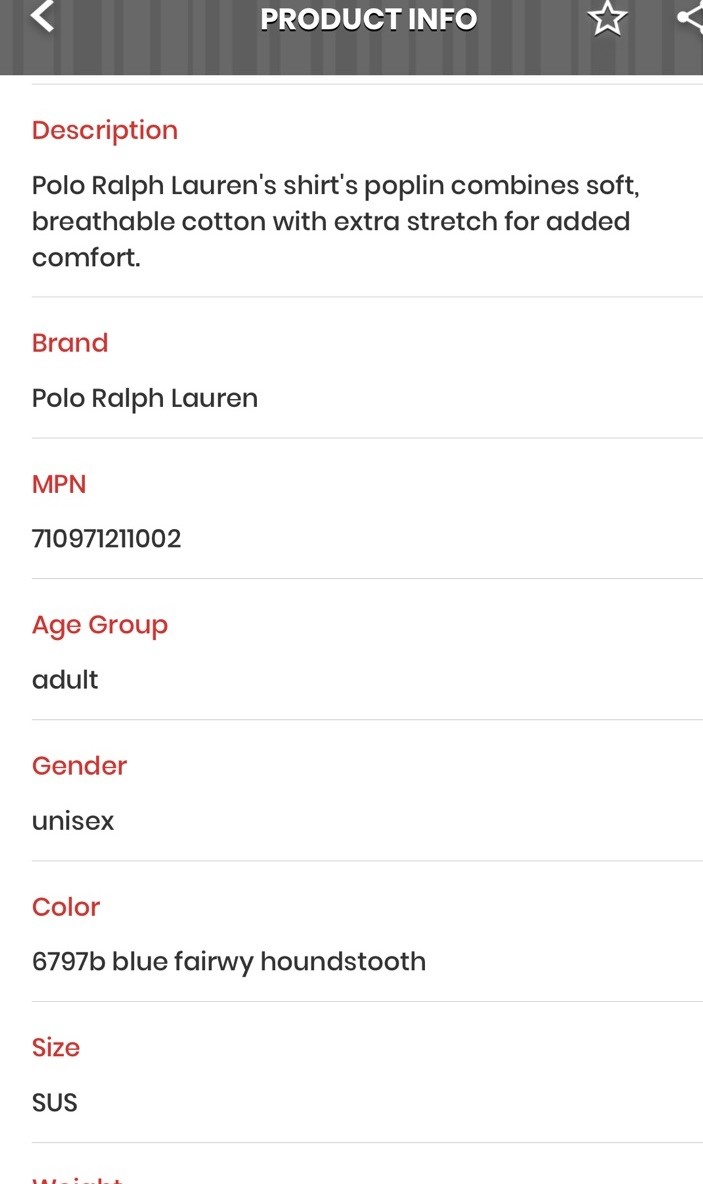Tap the word comfort ending the description
This screenshot has width=703, height=1184.
[86, 257]
